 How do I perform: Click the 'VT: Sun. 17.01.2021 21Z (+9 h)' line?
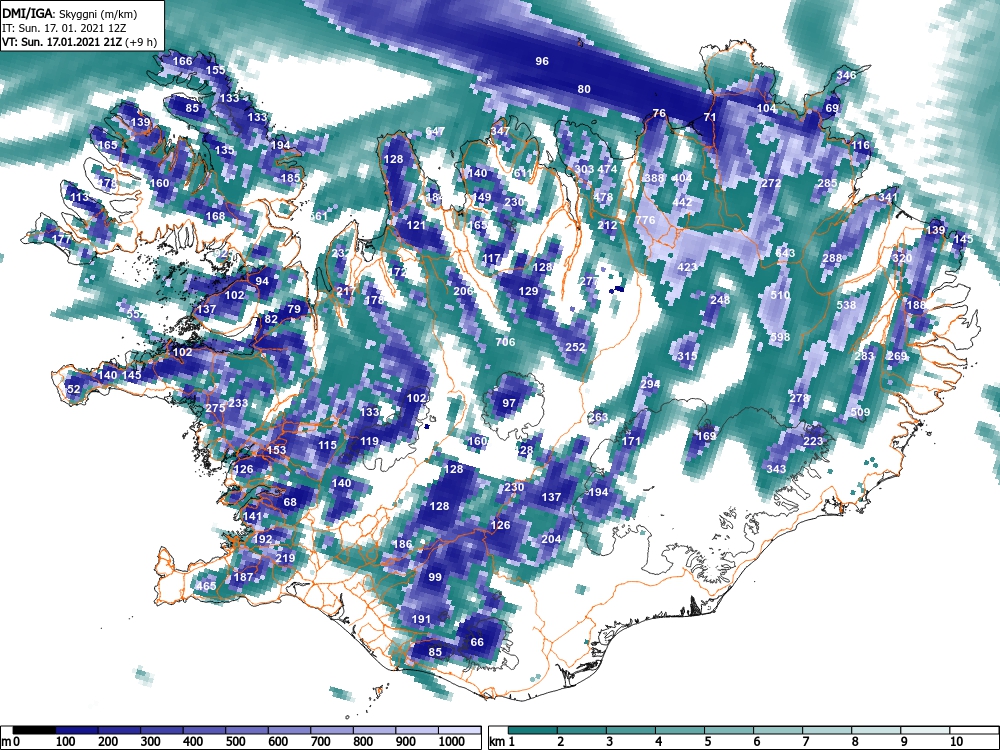(79, 42)
